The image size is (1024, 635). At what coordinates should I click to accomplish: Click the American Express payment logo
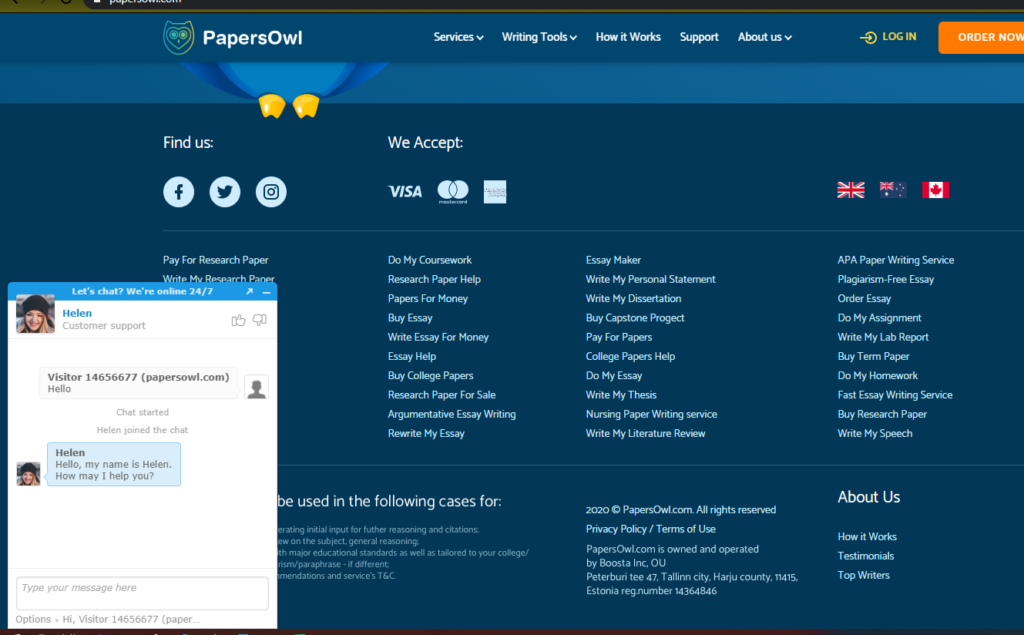coord(495,192)
